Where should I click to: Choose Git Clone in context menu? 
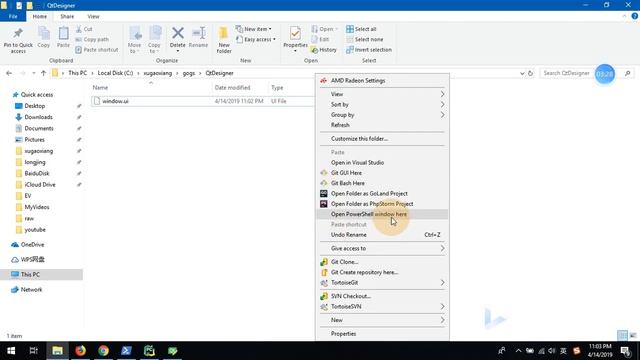point(382,262)
